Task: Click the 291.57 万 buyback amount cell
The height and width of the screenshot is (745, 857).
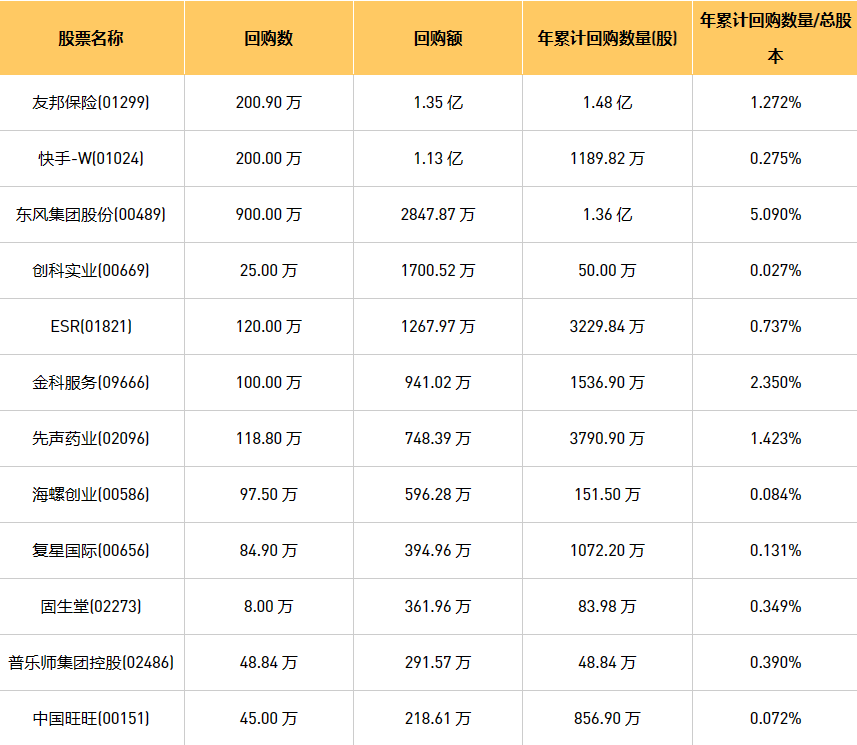Action: tap(438, 663)
